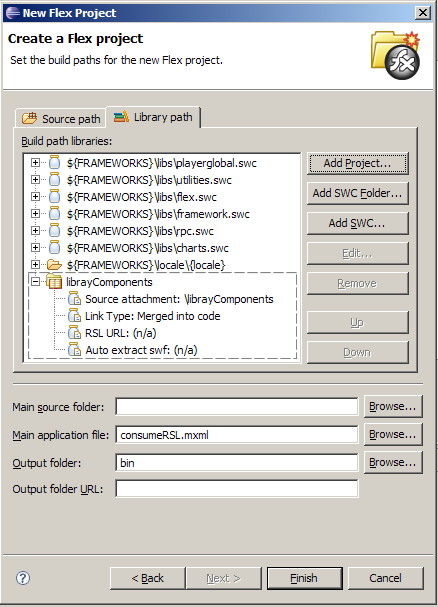This screenshot has width=438, height=607.
Task: Select the framework.swc library row
Action: point(158,214)
